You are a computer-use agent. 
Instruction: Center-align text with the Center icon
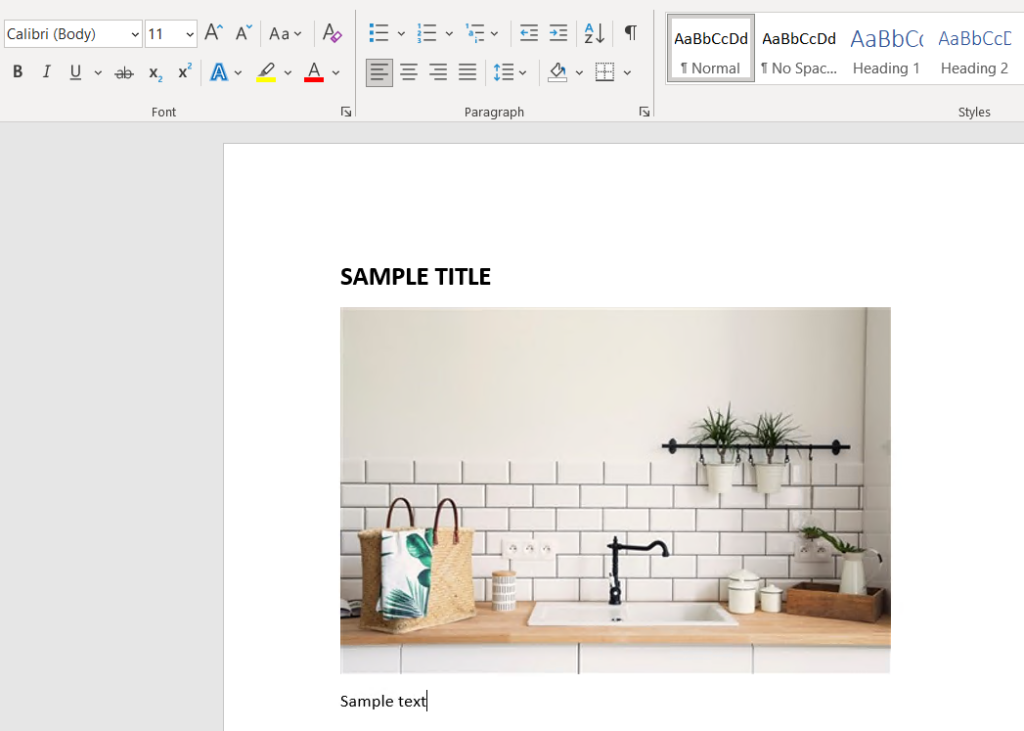409,73
